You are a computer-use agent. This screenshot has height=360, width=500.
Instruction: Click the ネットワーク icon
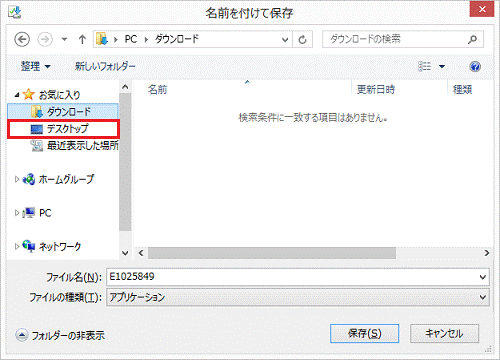[29, 246]
